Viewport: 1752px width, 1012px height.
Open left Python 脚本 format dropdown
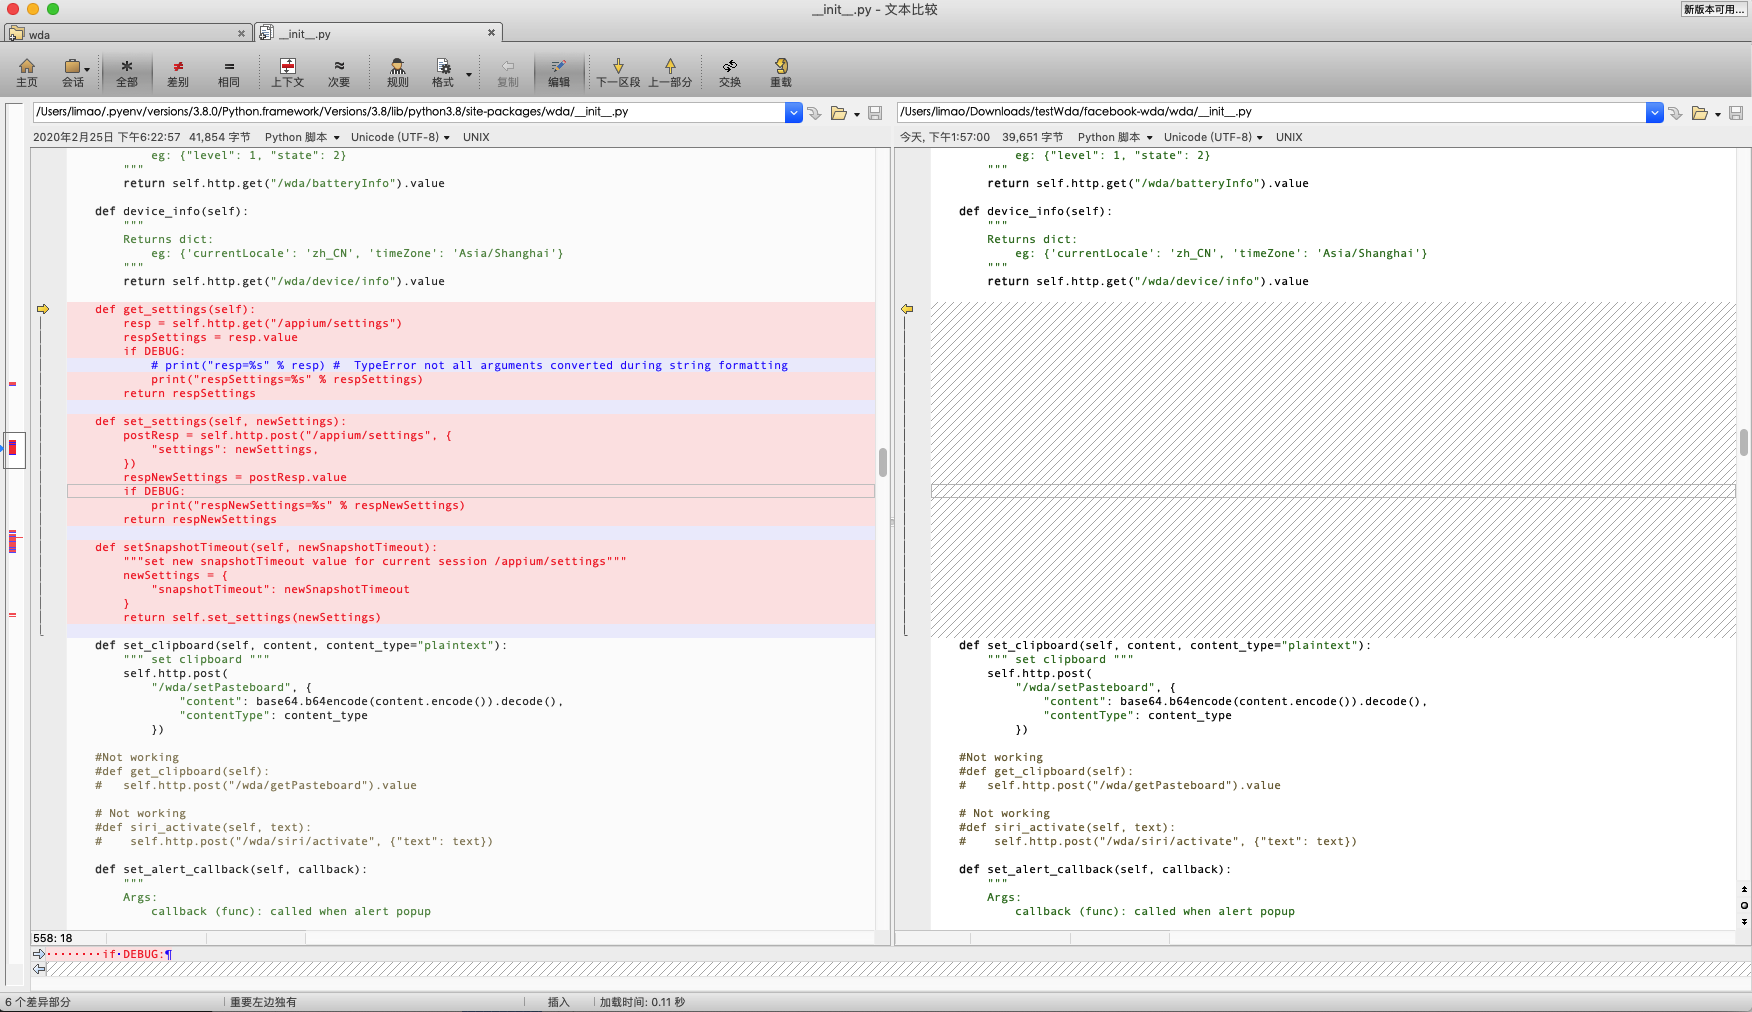pos(302,137)
